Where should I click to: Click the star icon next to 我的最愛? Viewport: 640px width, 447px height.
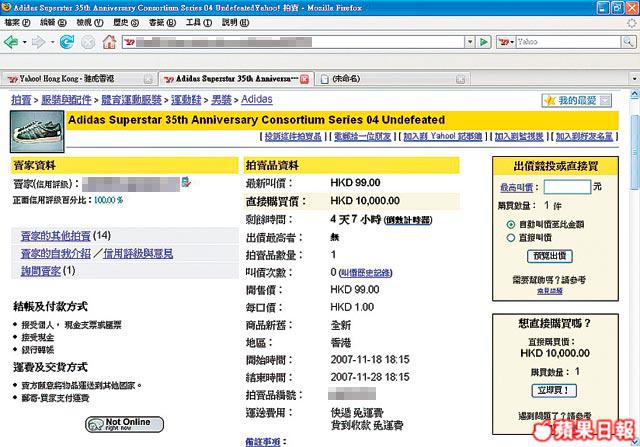(x=549, y=101)
